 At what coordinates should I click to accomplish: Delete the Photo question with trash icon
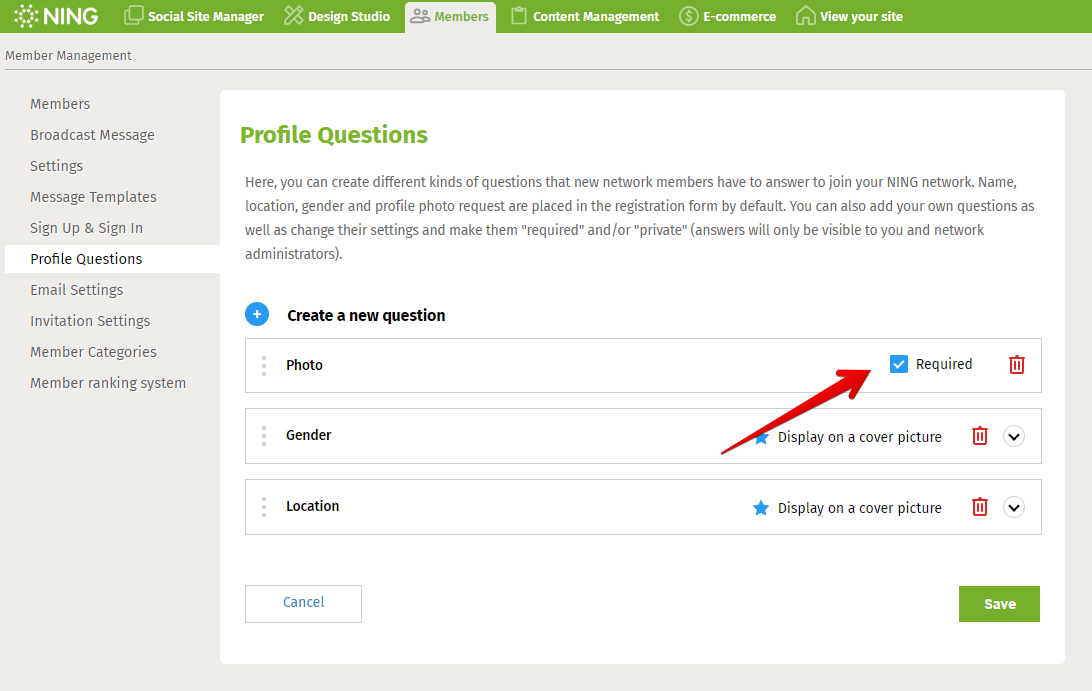1016,365
